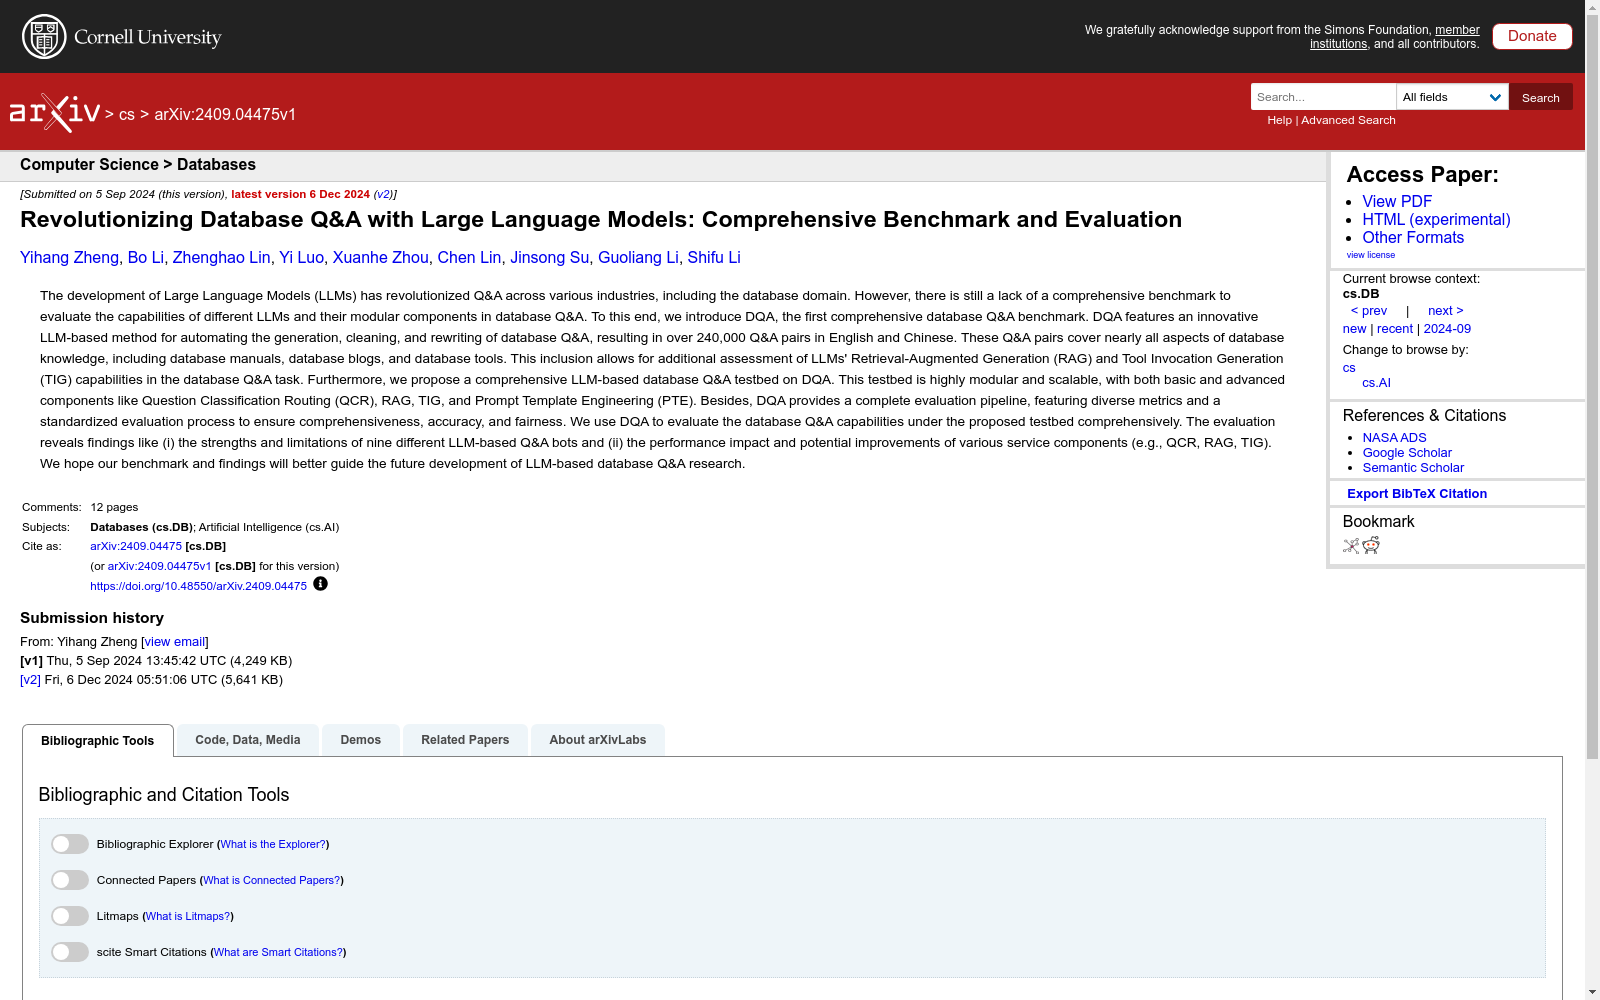The image size is (1600, 1000).
Task: Go to the previous paper link
Action: pyautogui.click(x=1369, y=311)
